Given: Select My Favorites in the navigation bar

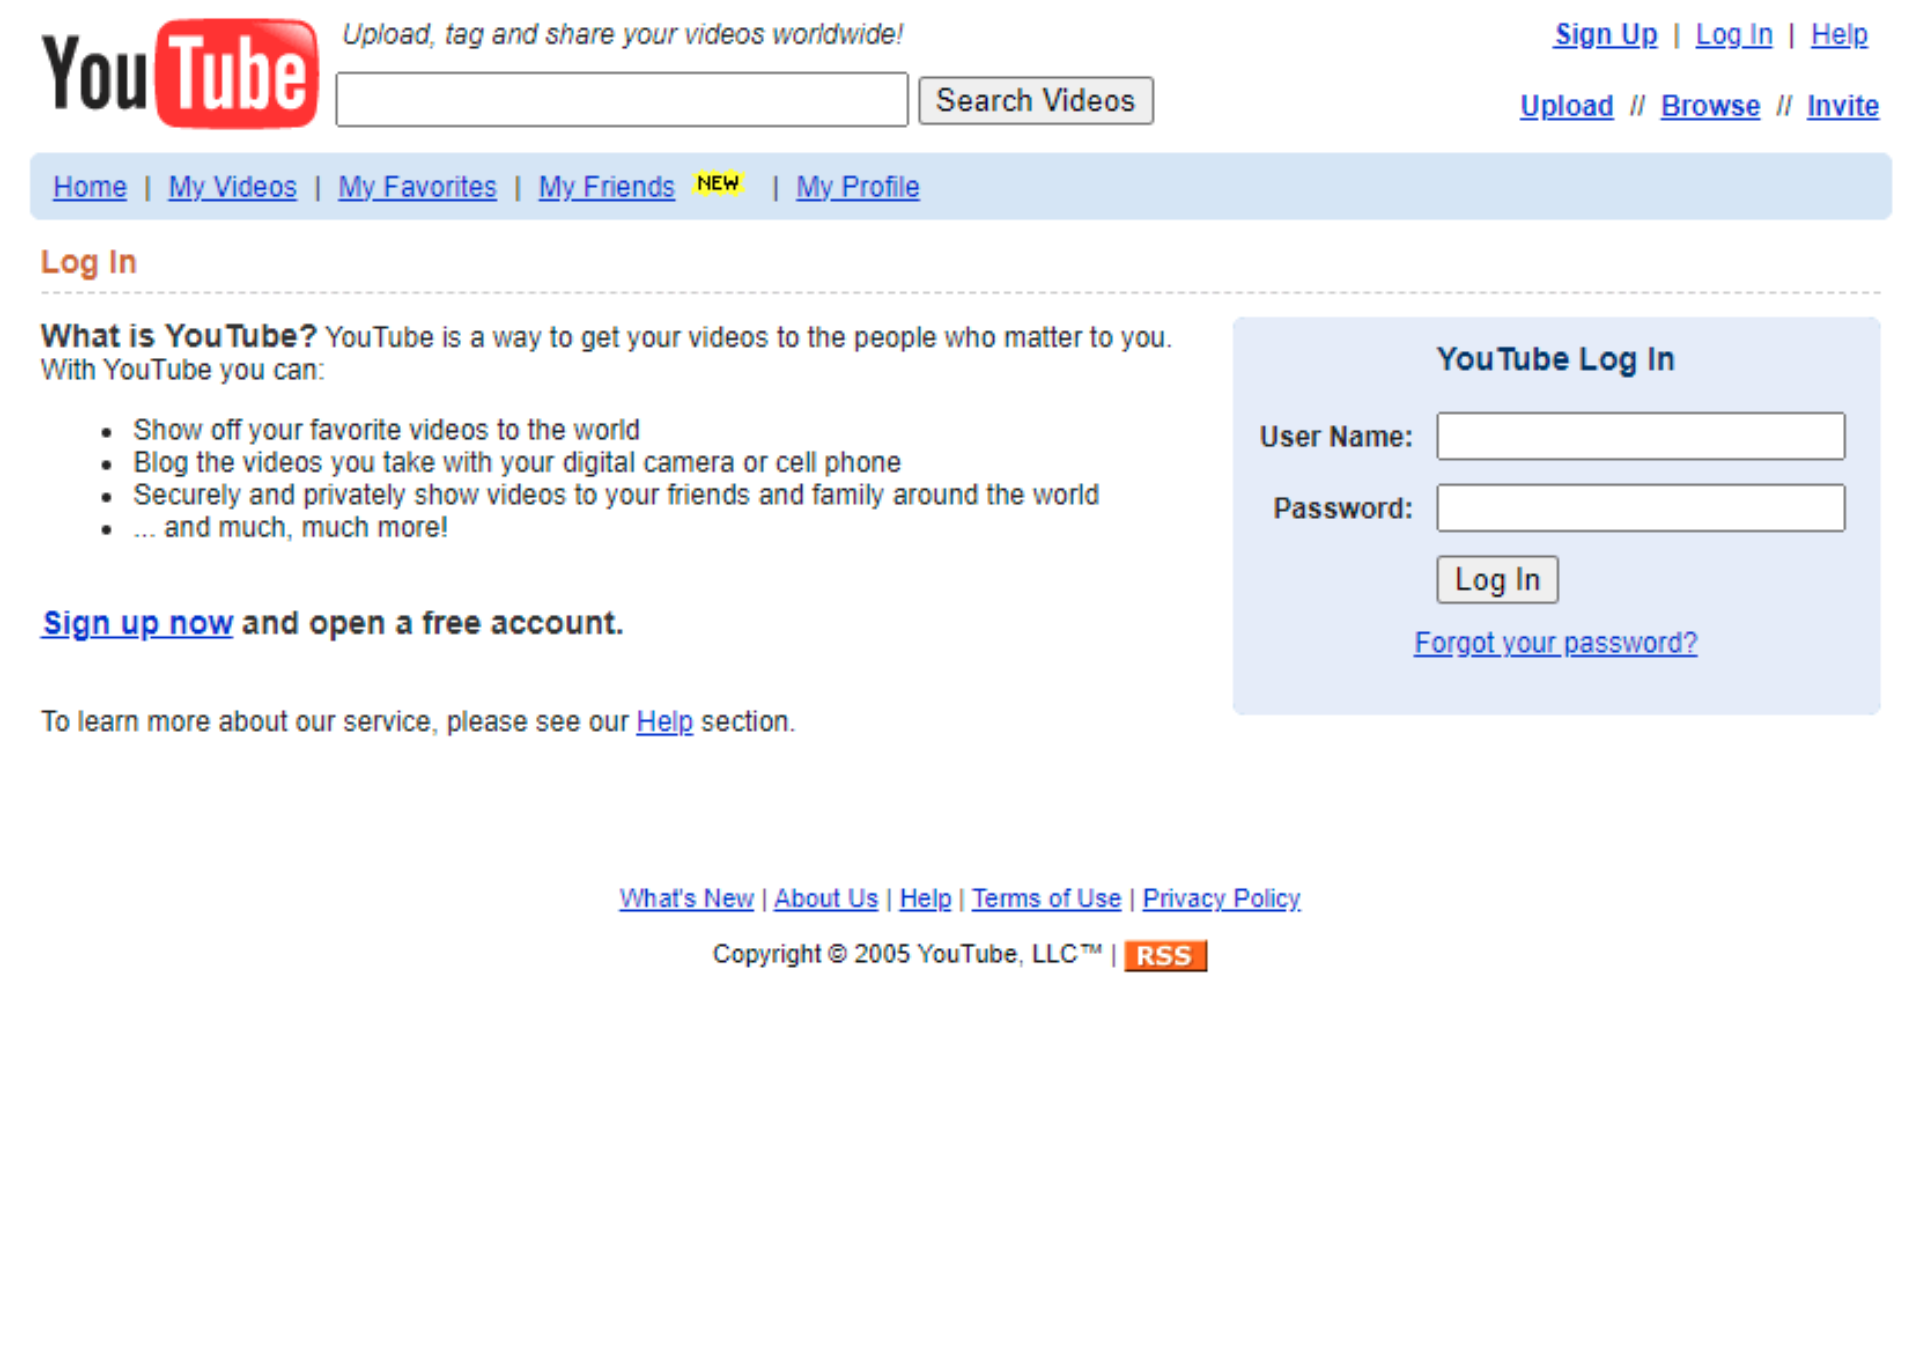Looking at the screenshot, I should (417, 187).
